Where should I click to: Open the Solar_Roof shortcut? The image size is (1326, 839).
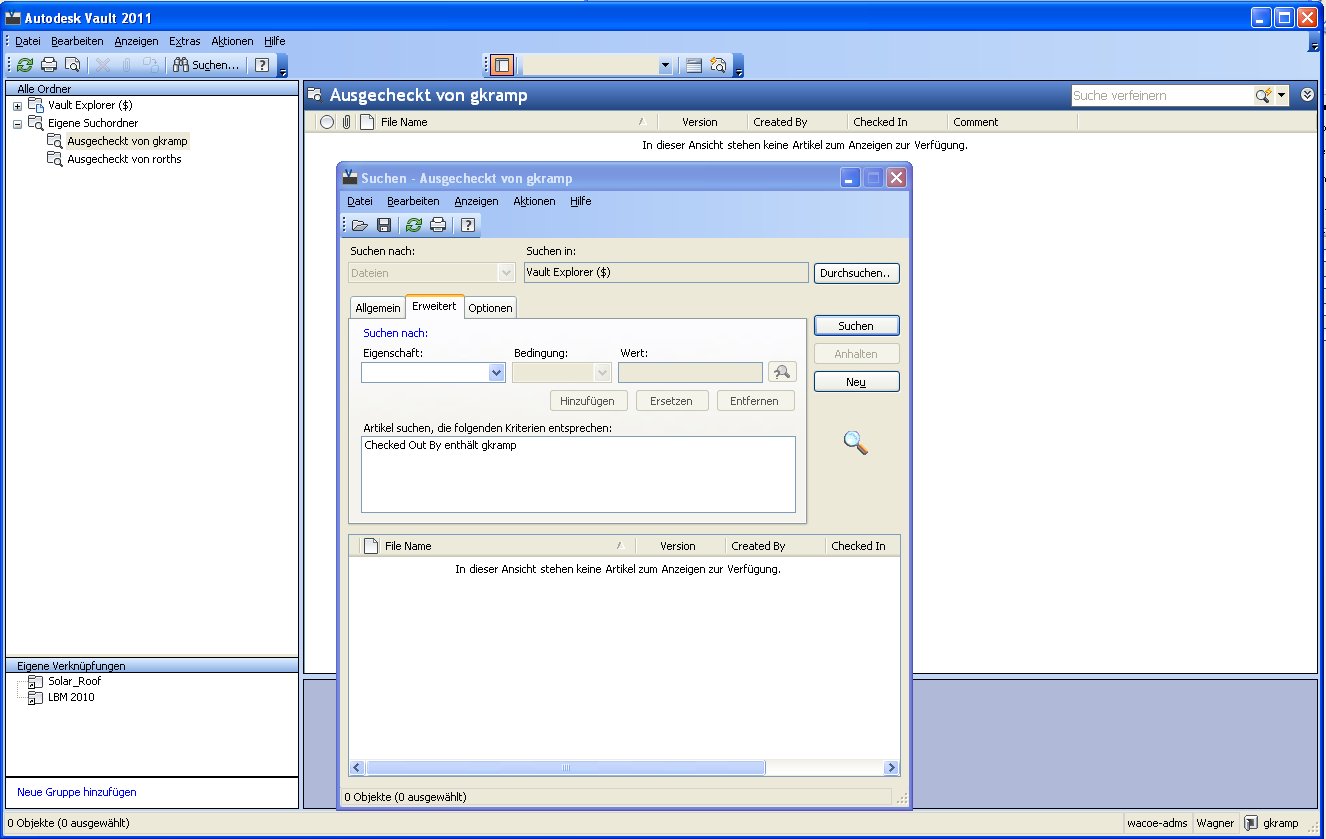coord(74,681)
